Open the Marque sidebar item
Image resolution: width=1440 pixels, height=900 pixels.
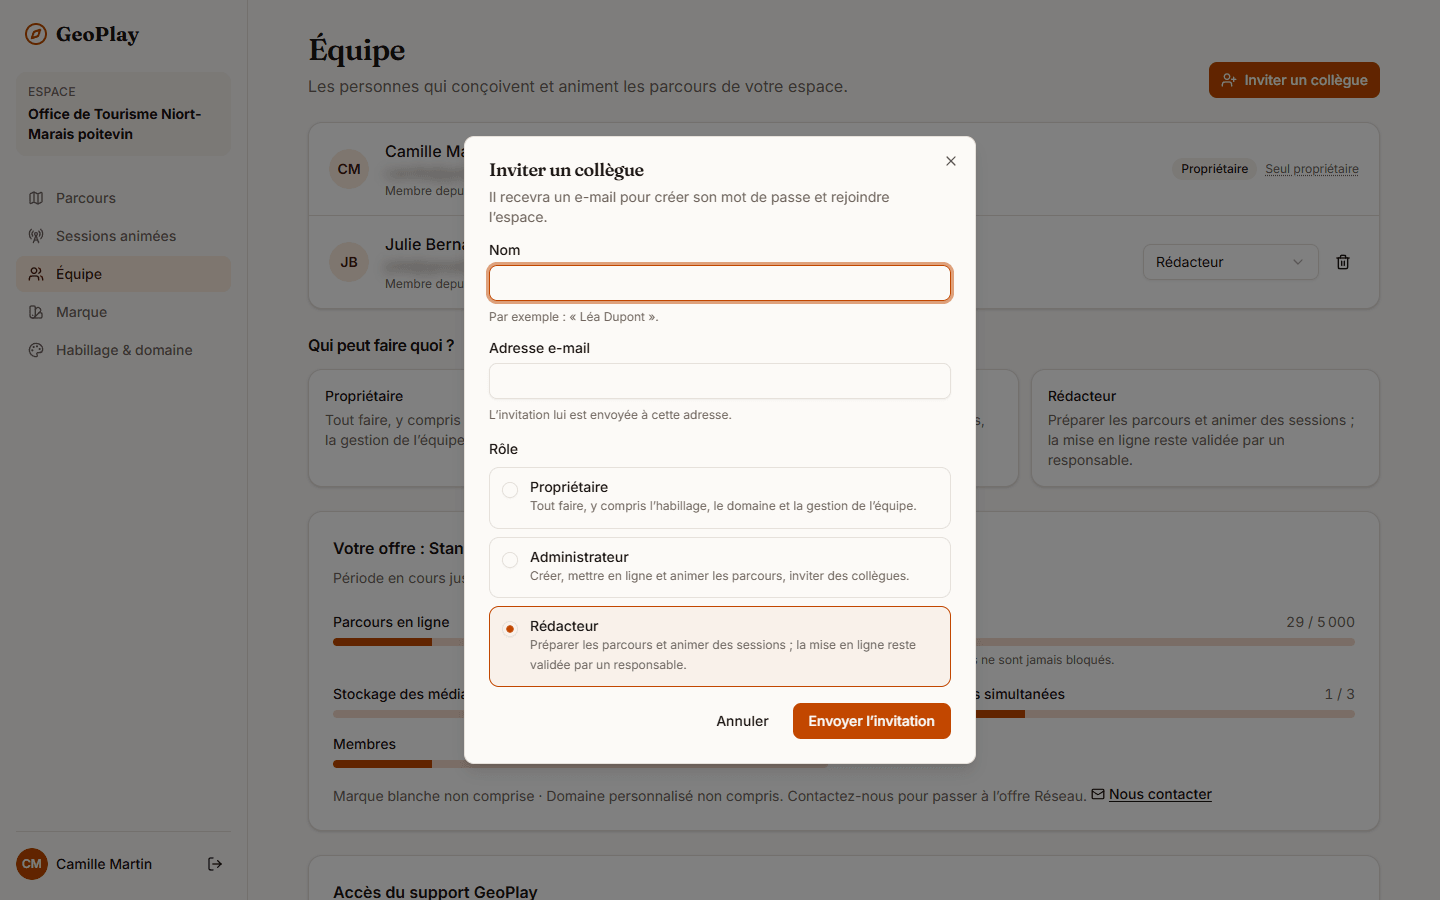click(123, 312)
